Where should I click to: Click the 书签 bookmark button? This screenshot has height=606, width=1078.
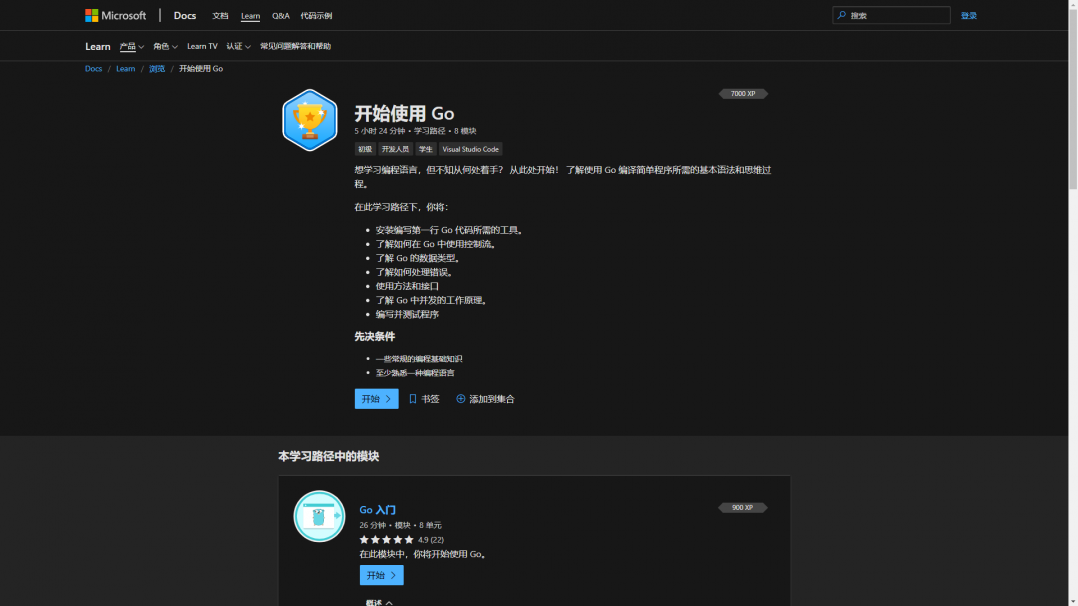pyautogui.click(x=424, y=399)
